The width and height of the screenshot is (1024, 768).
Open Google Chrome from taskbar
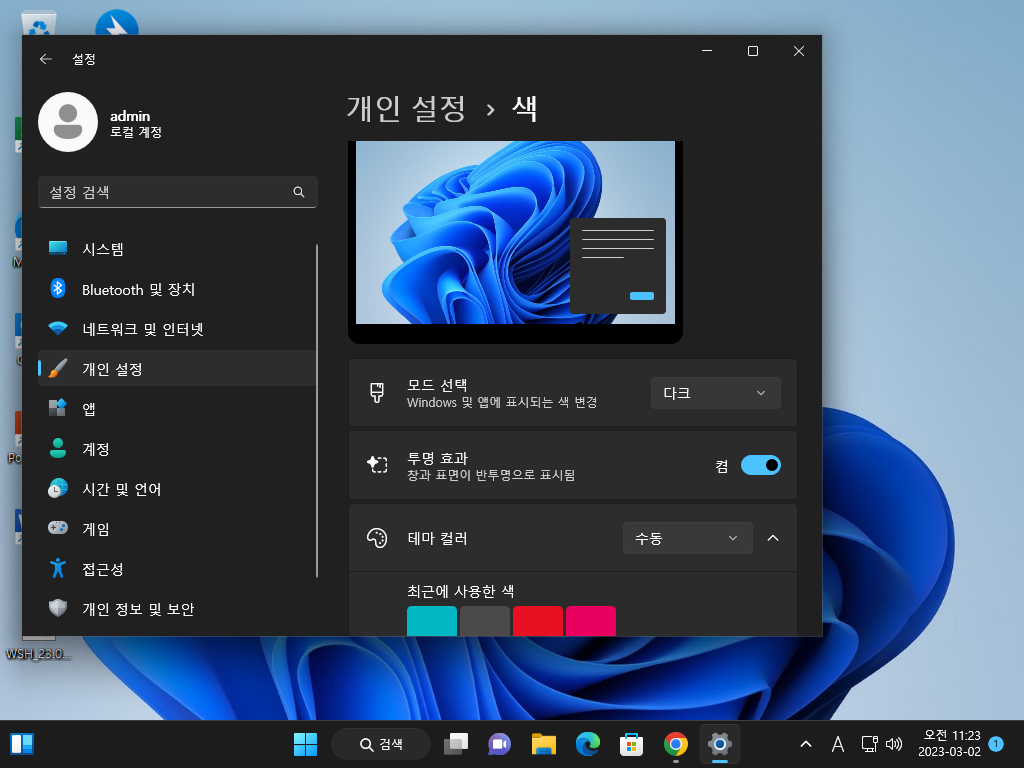coord(676,744)
